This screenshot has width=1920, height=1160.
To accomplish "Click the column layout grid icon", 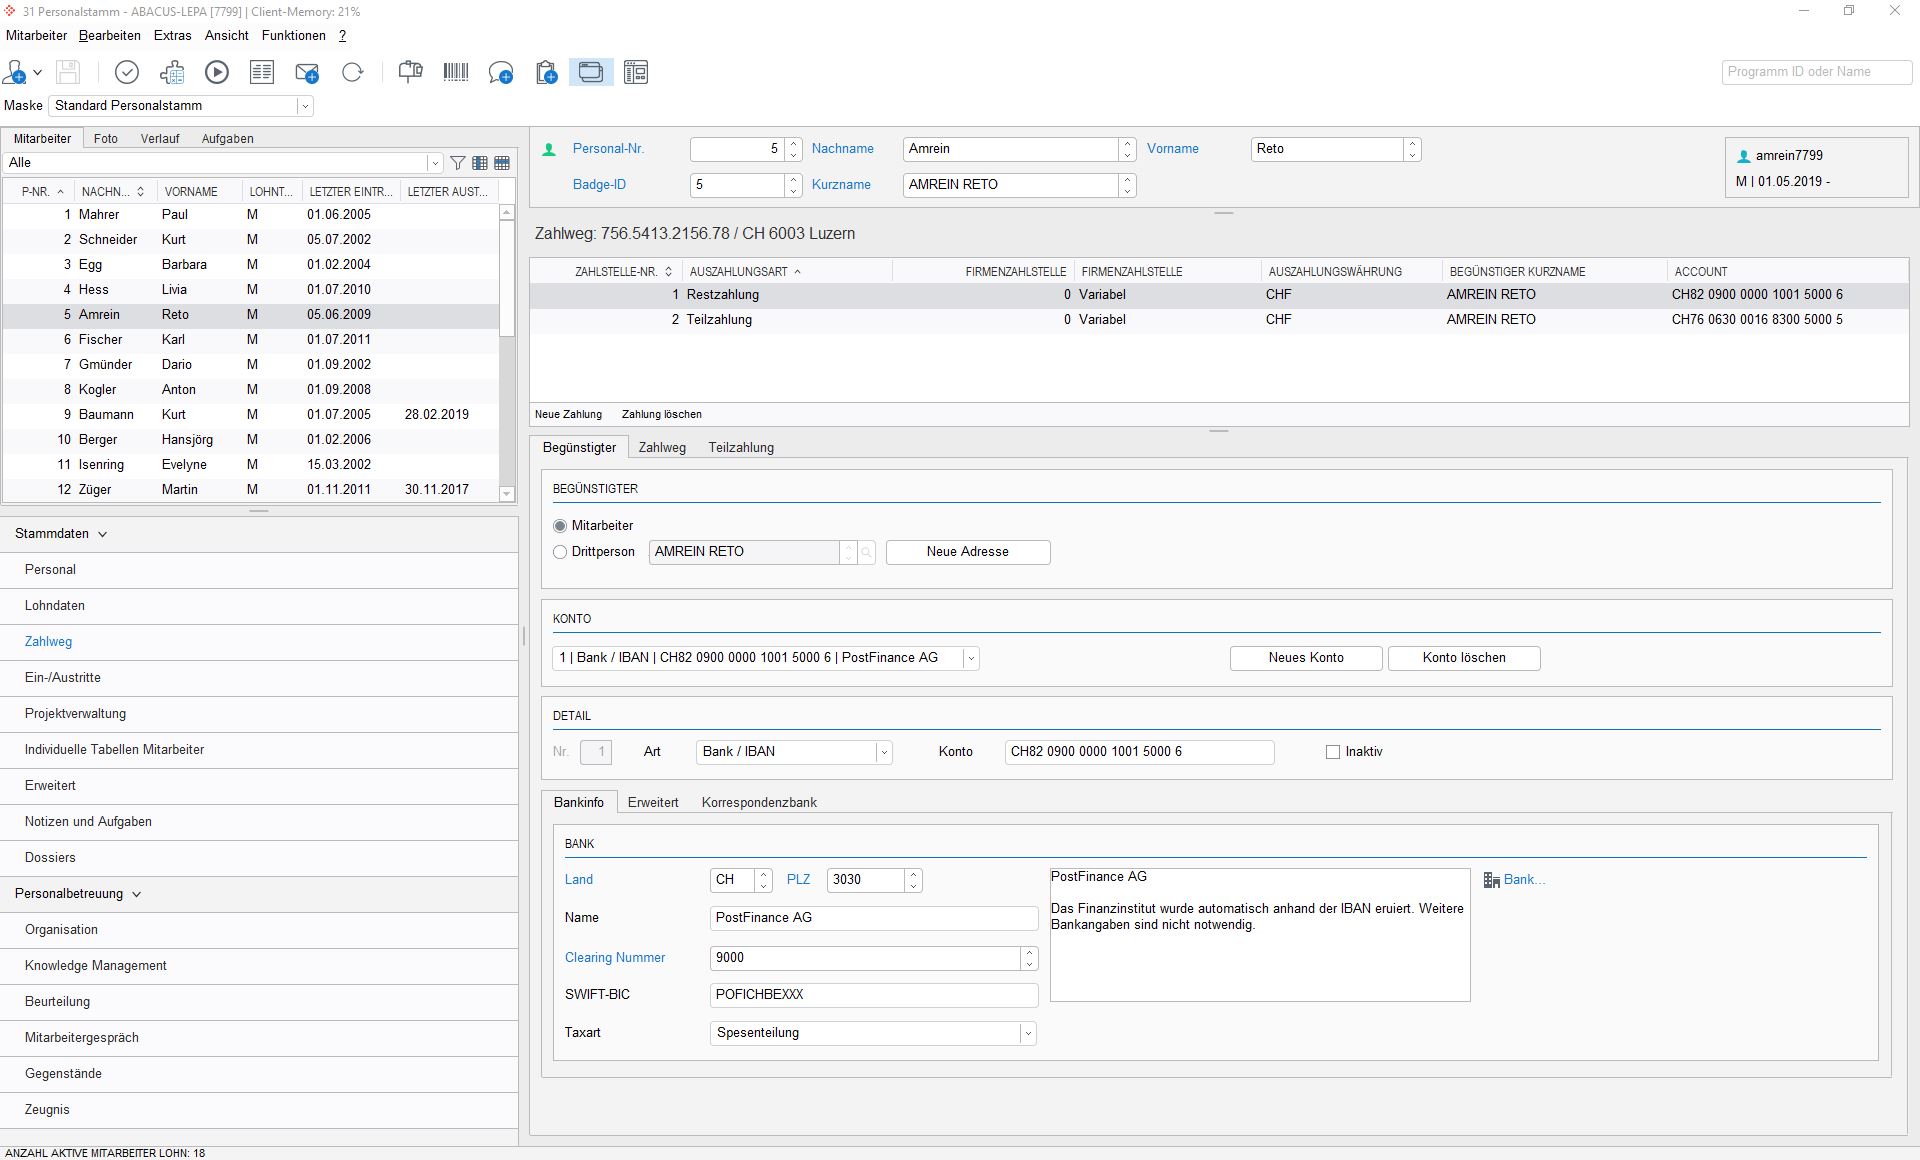I will point(480,163).
